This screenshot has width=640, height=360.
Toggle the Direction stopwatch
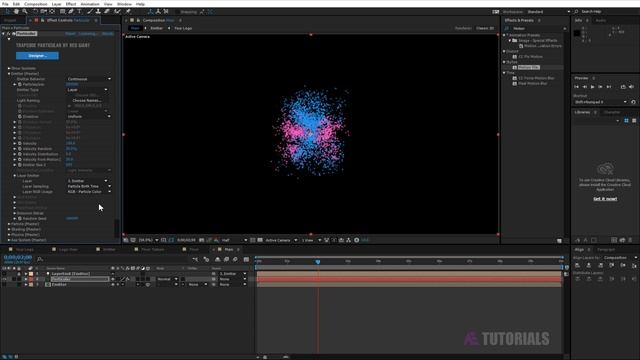pos(20,116)
